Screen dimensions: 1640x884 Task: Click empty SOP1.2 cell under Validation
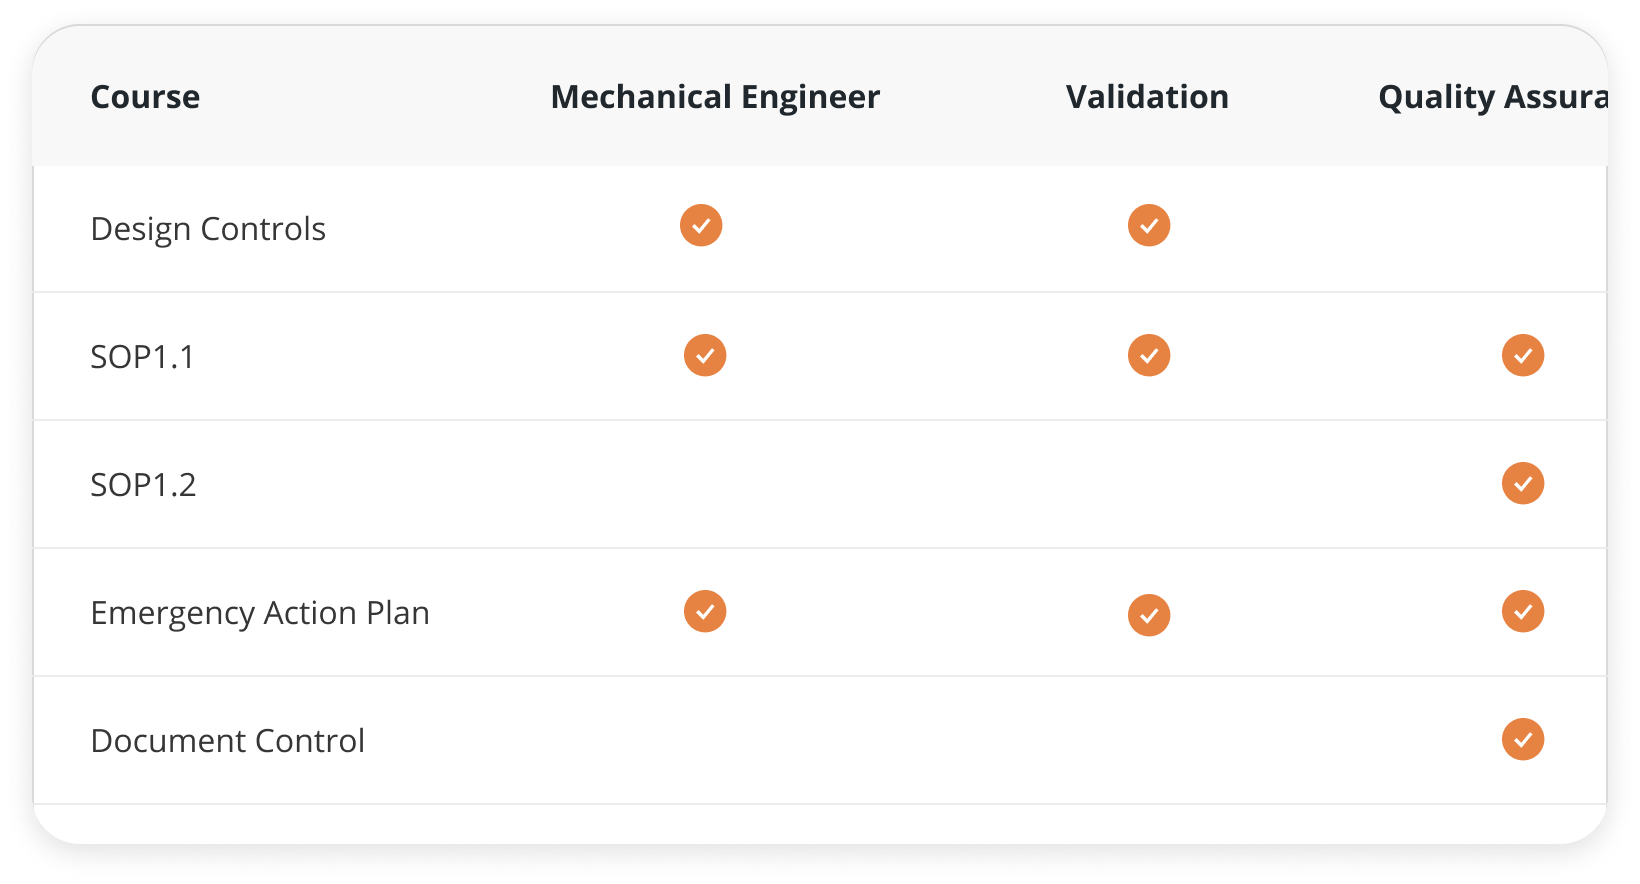point(1149,484)
